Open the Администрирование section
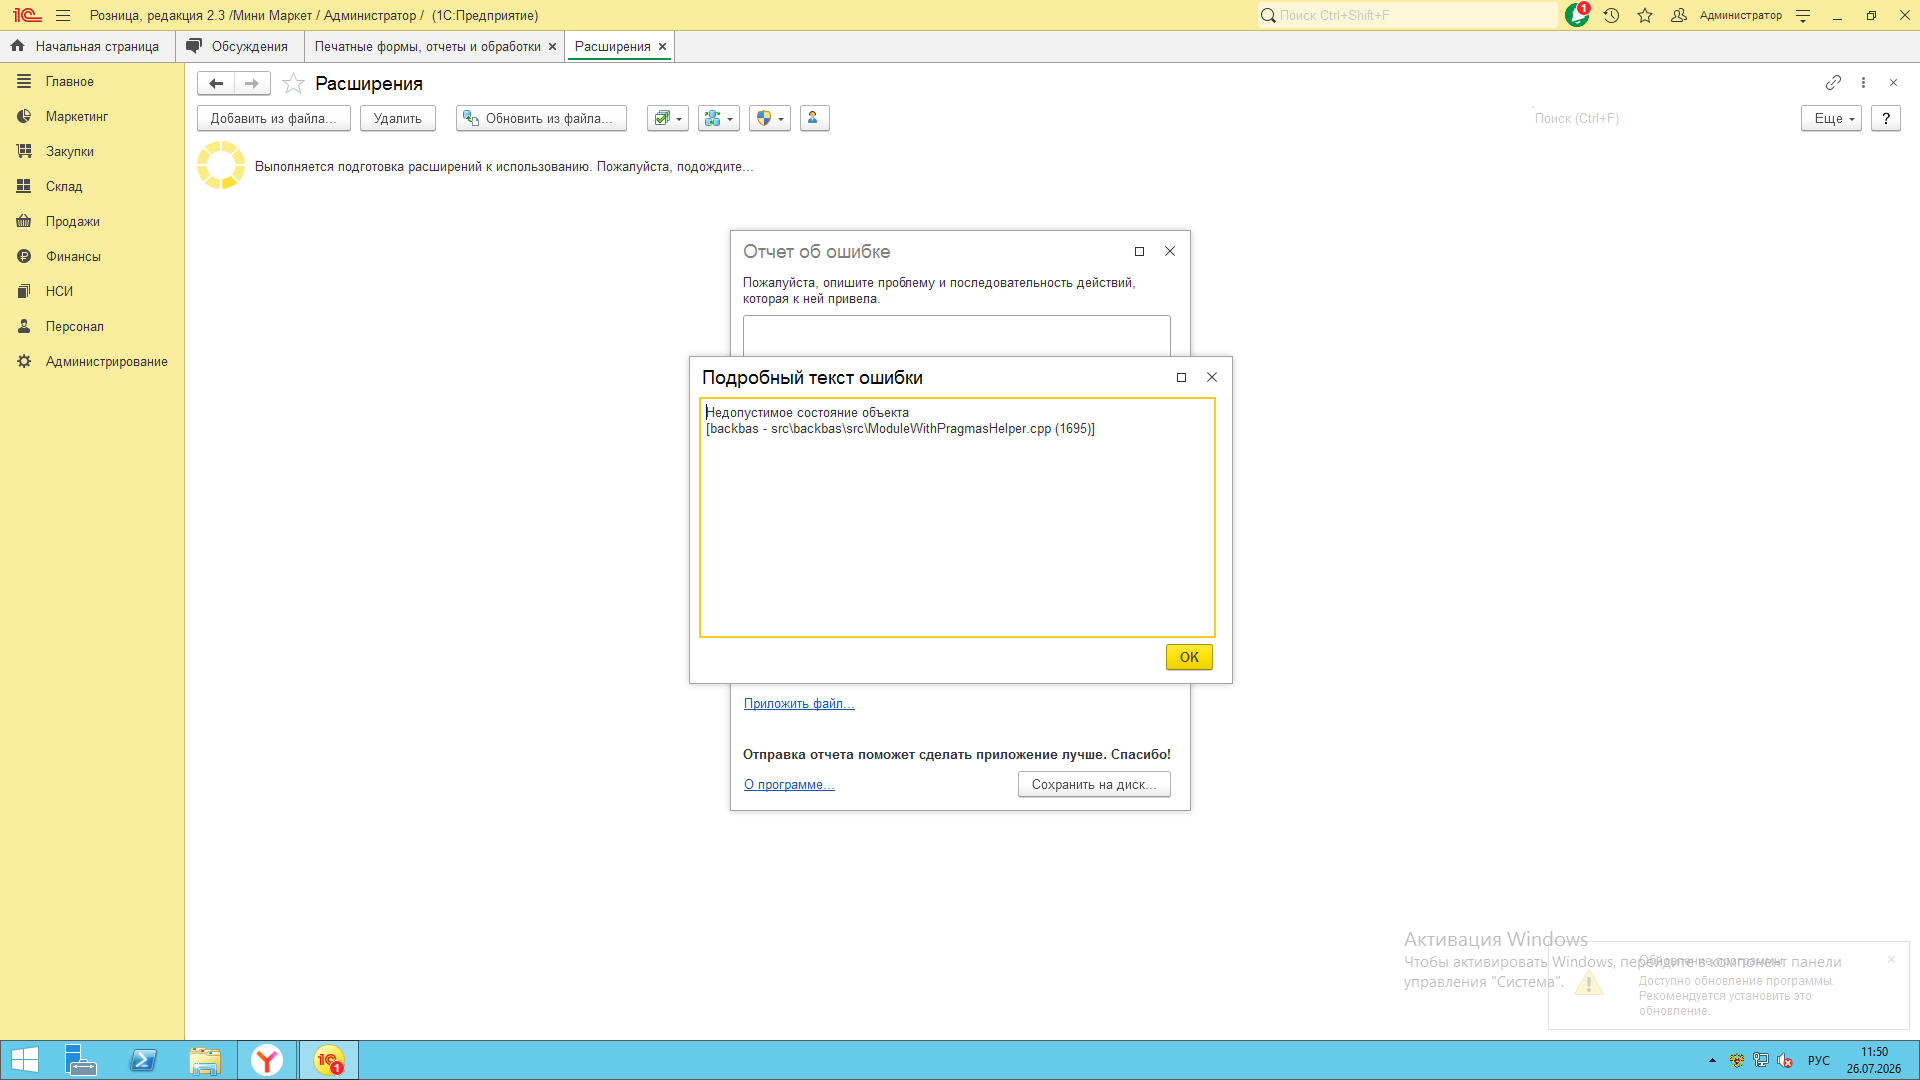Viewport: 1920px width, 1080px height. tap(92, 361)
